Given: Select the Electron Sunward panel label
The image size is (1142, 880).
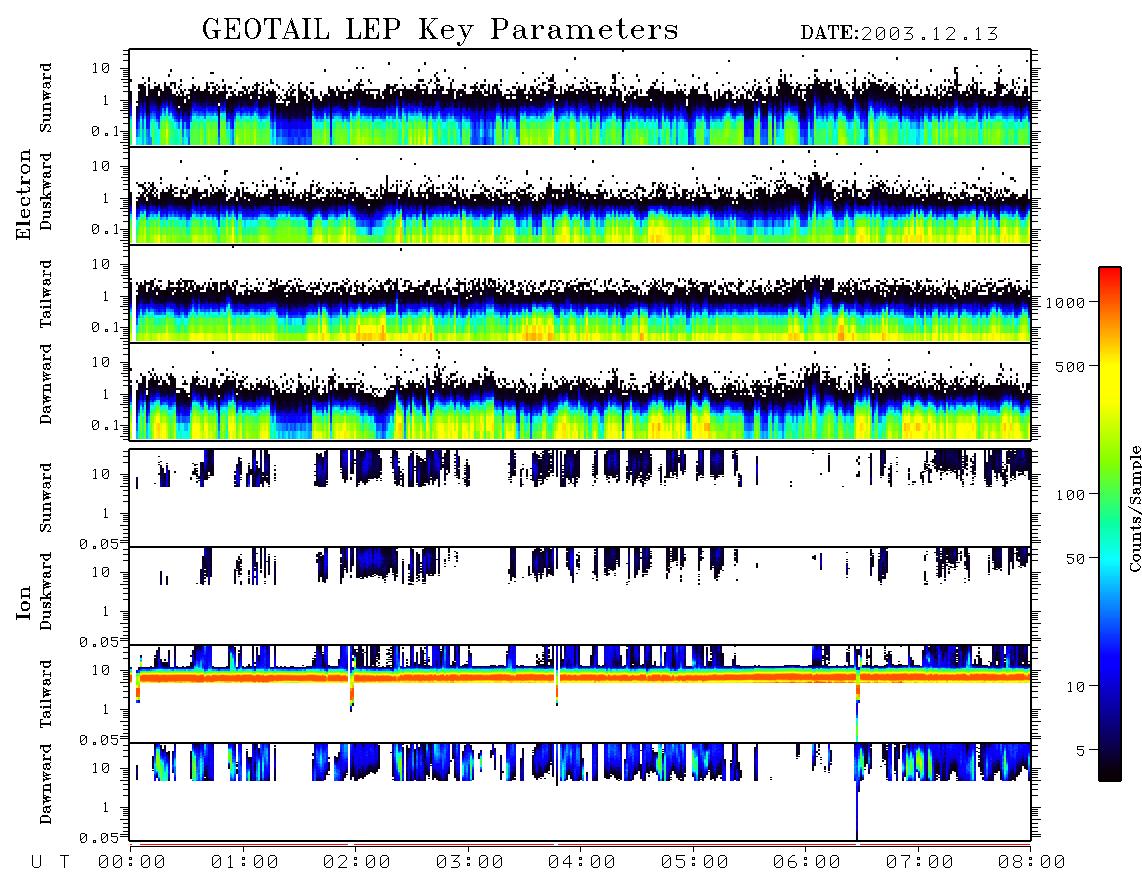Looking at the screenshot, I should (x=46, y=98).
